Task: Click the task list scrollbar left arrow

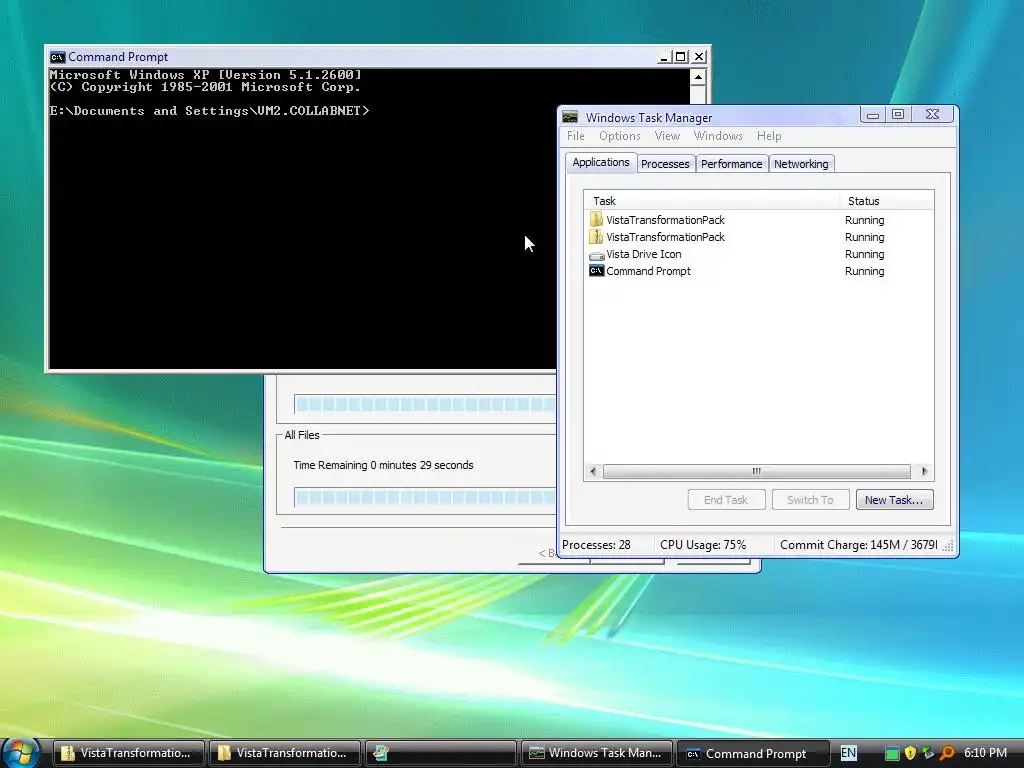Action: coord(593,471)
